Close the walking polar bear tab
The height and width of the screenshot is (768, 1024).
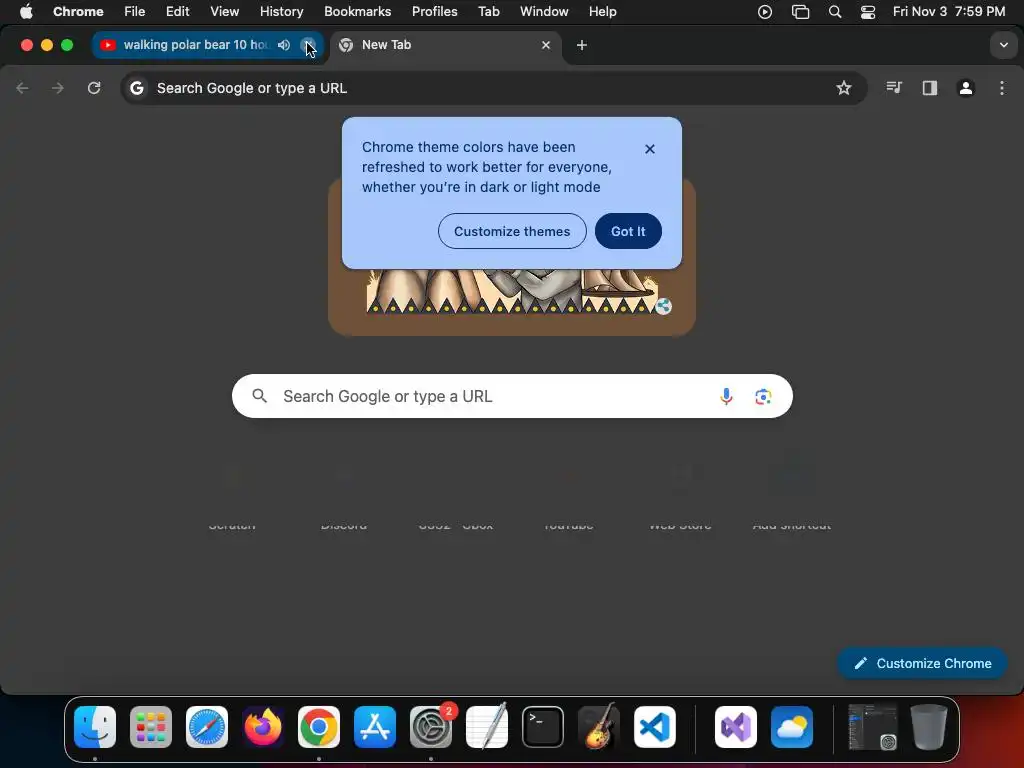308,45
